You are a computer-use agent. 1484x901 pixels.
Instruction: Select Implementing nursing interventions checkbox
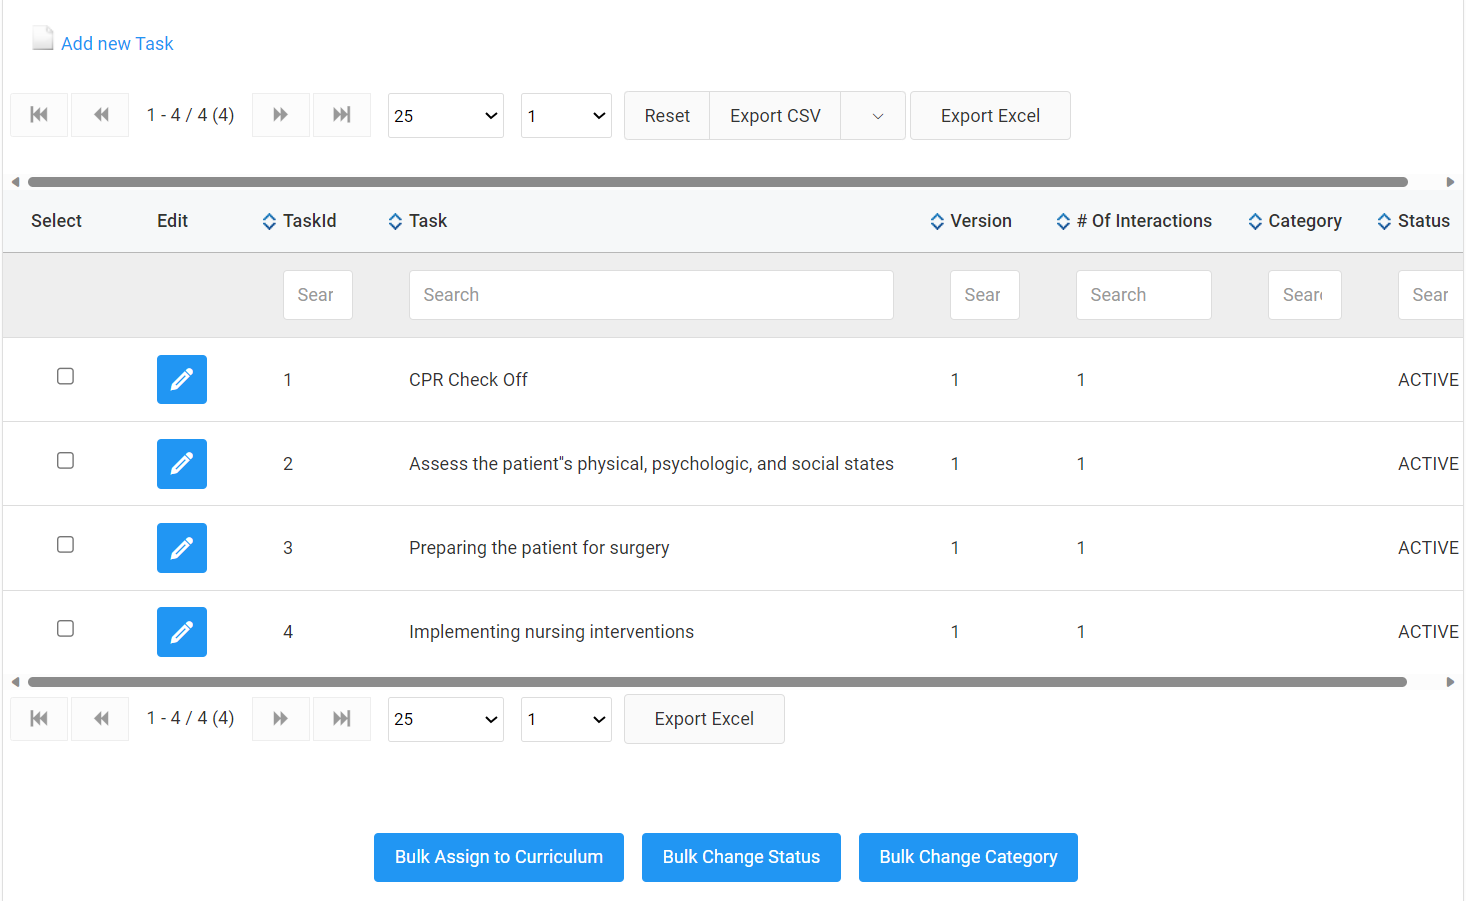(x=65, y=628)
